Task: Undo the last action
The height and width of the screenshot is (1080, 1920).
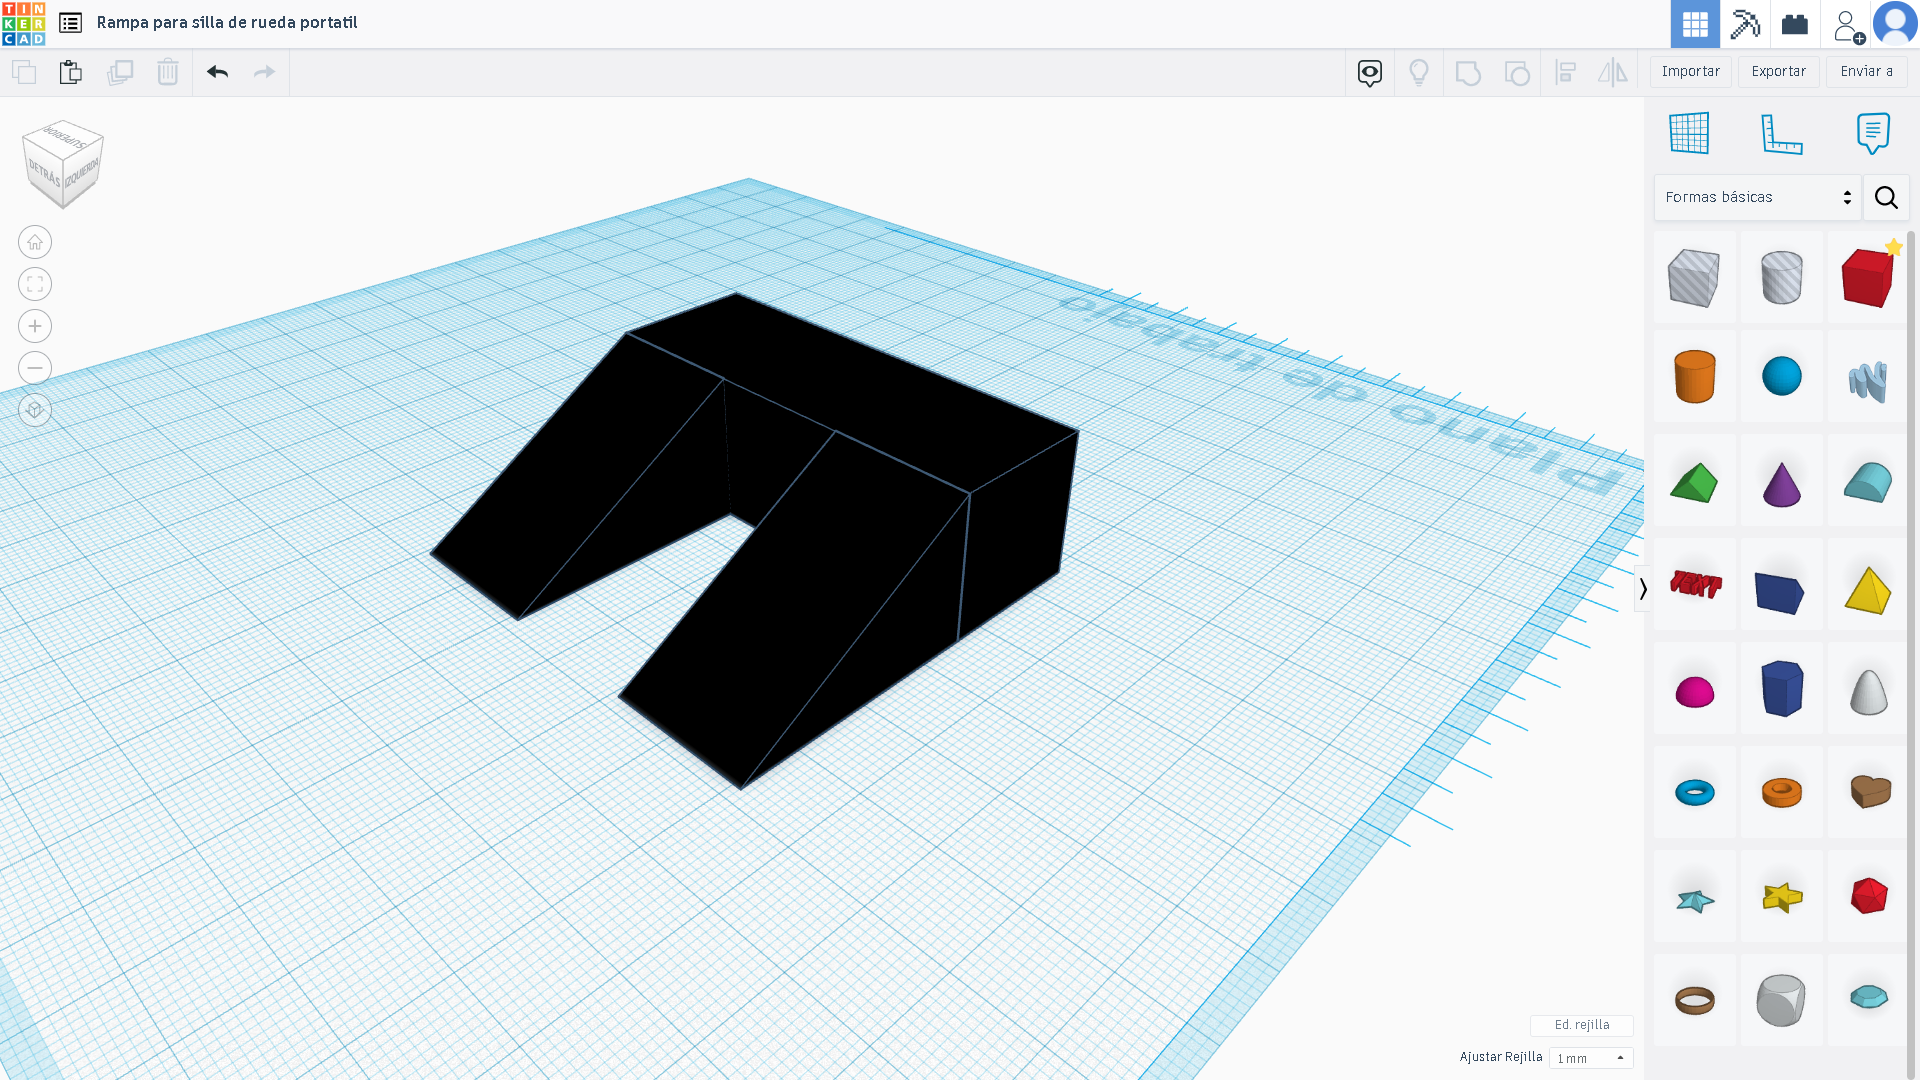Action: click(x=217, y=72)
